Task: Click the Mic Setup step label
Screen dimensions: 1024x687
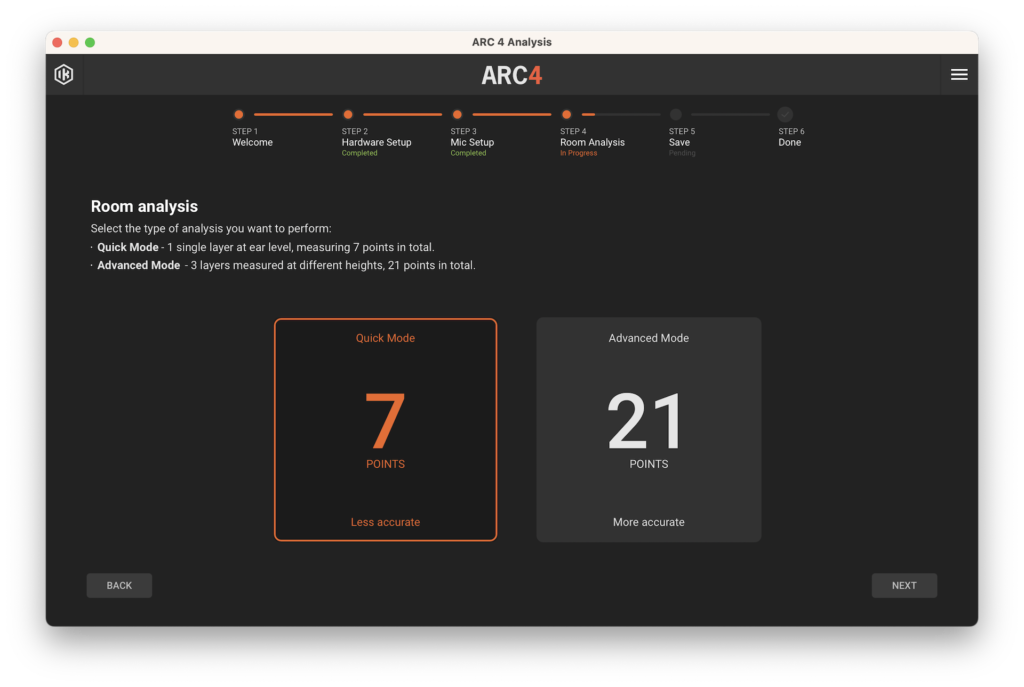Action: [x=472, y=143]
